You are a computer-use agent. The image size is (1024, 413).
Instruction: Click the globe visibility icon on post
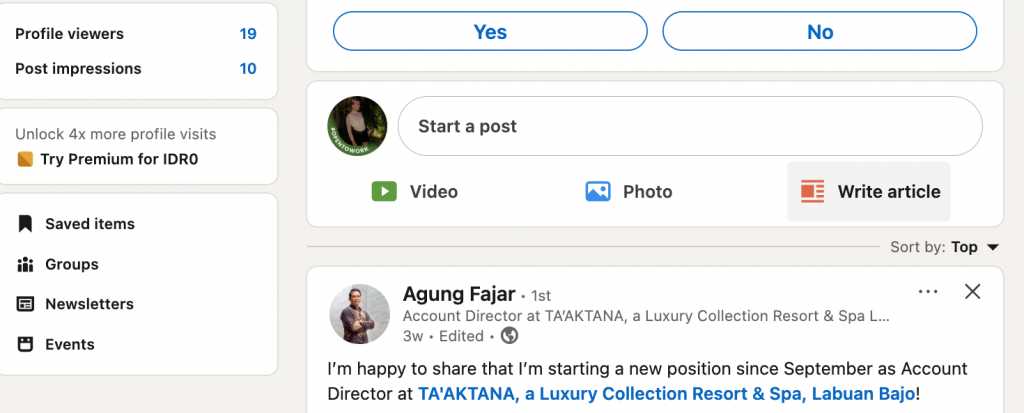point(509,336)
